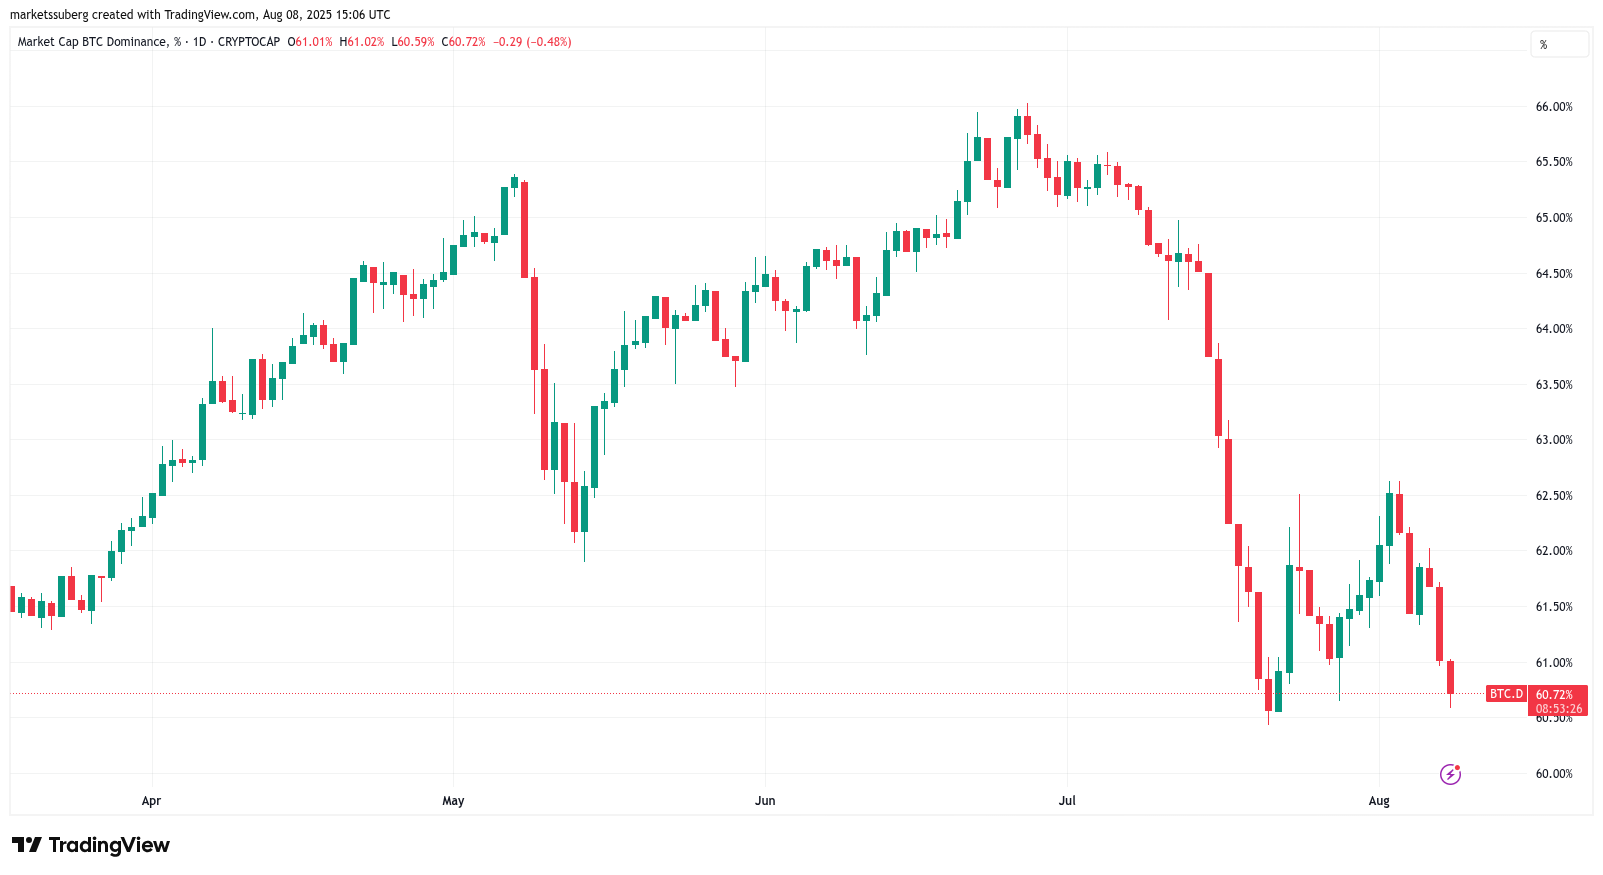This screenshot has height=875, width=1603.
Task: Click the 60.00% price scale label
Action: [x=1554, y=774]
